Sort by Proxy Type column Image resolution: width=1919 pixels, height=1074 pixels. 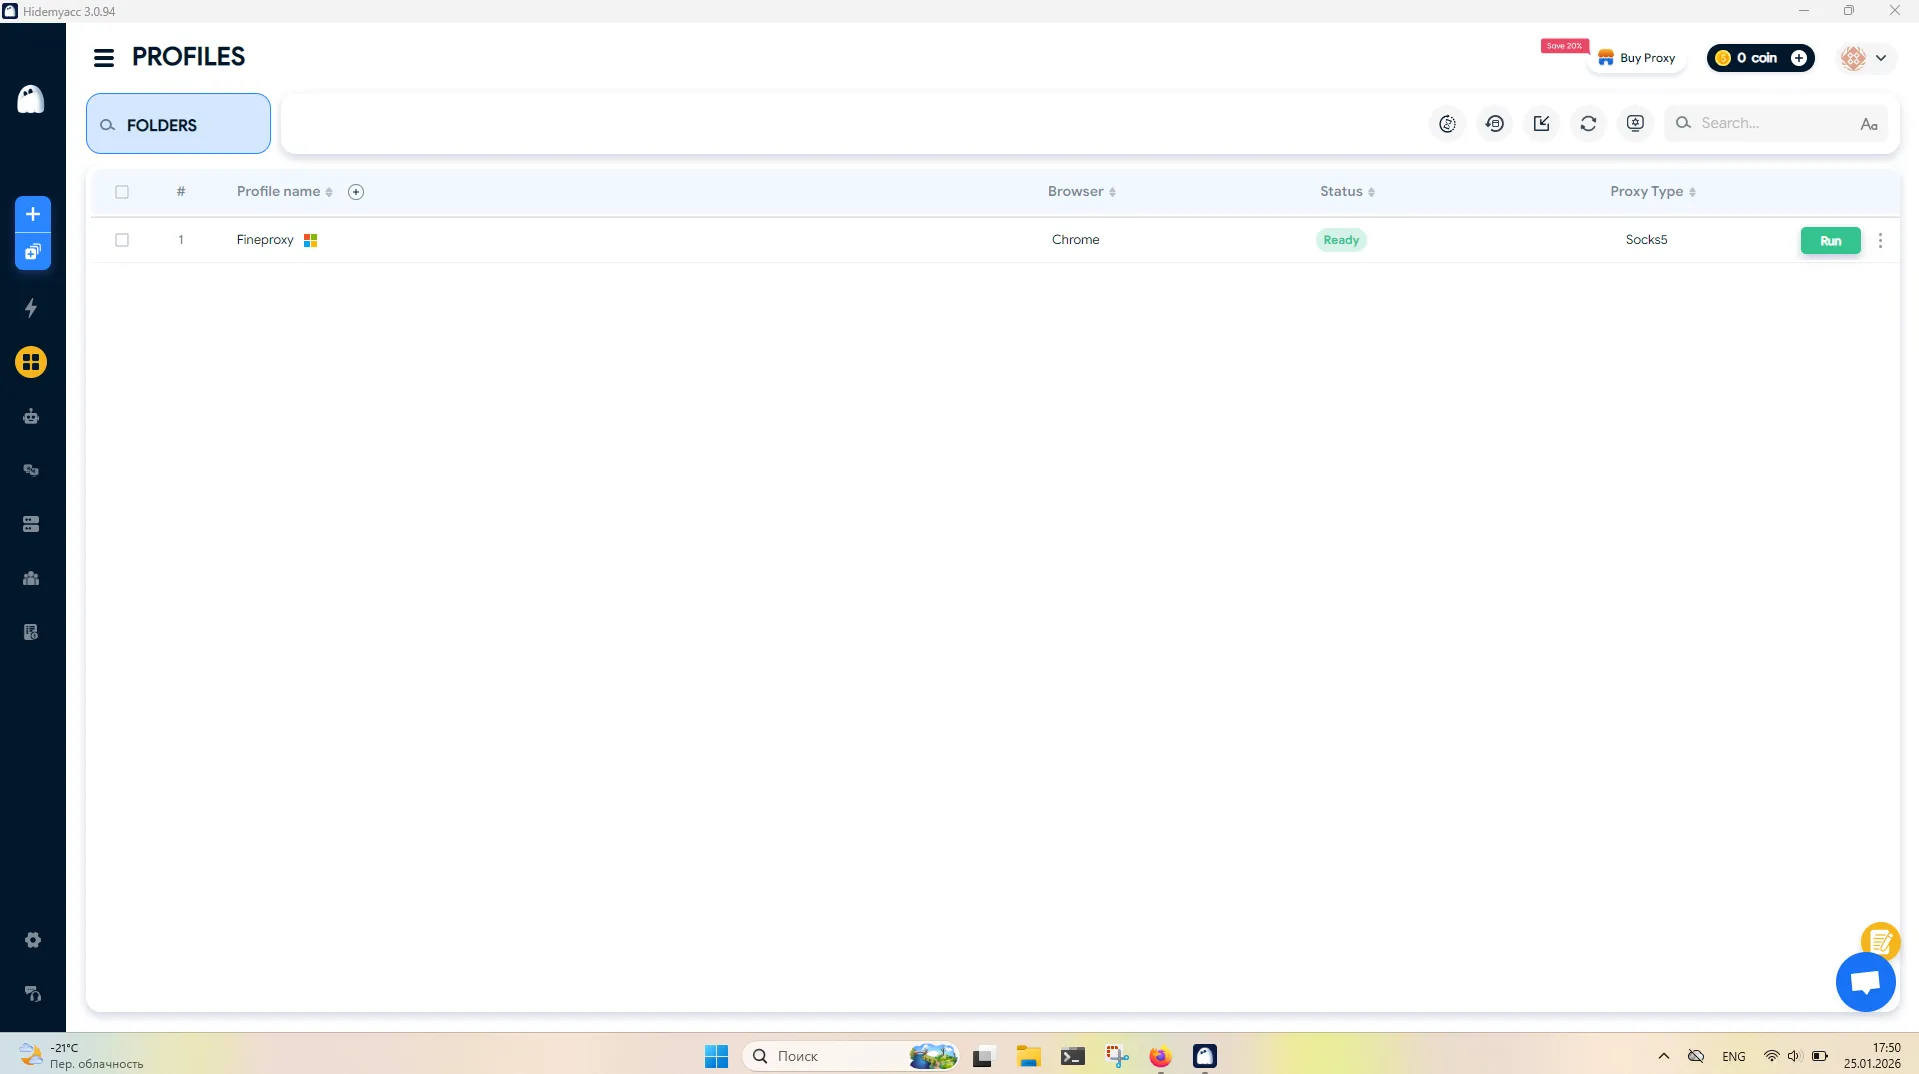pos(1652,191)
